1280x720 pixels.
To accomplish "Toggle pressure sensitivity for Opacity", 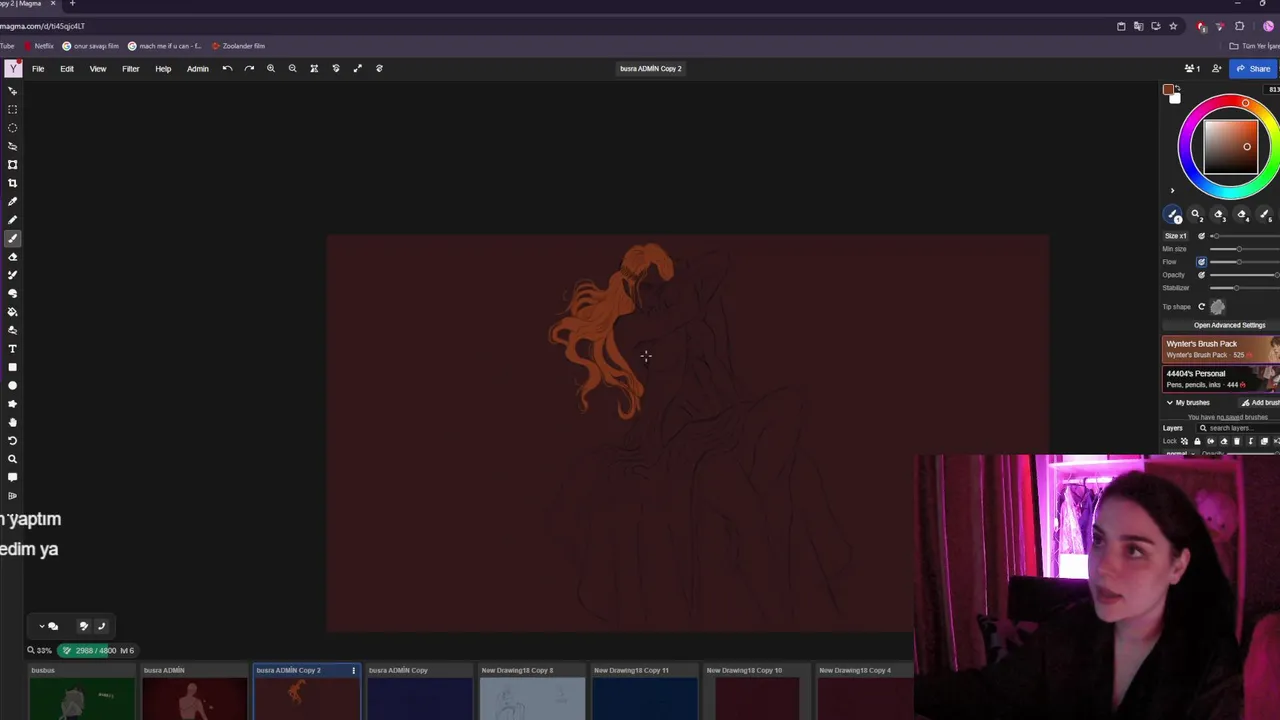I will 1202,275.
